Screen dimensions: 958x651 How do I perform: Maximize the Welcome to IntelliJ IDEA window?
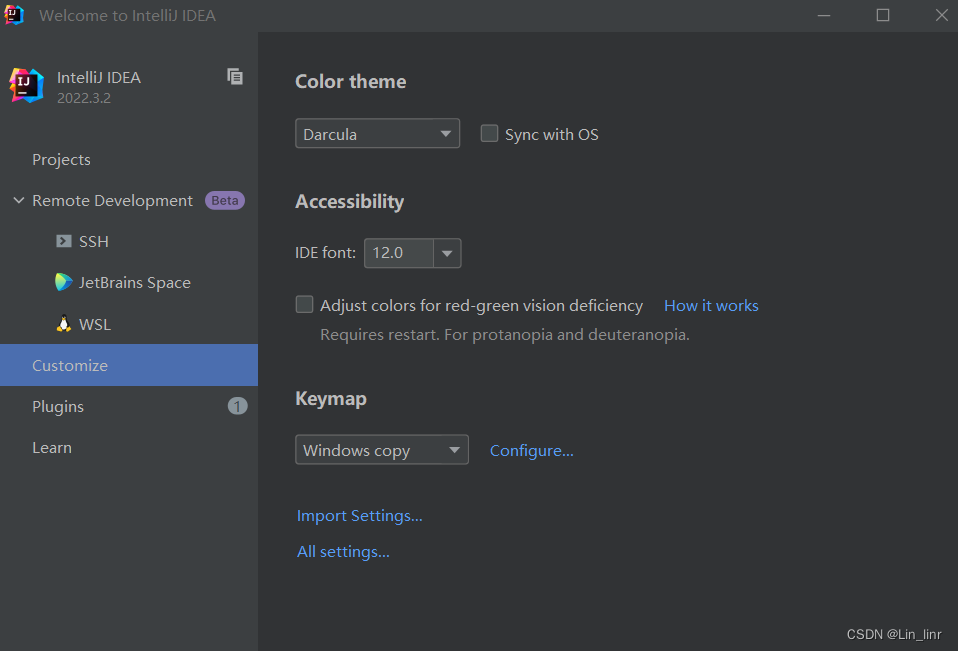883,15
